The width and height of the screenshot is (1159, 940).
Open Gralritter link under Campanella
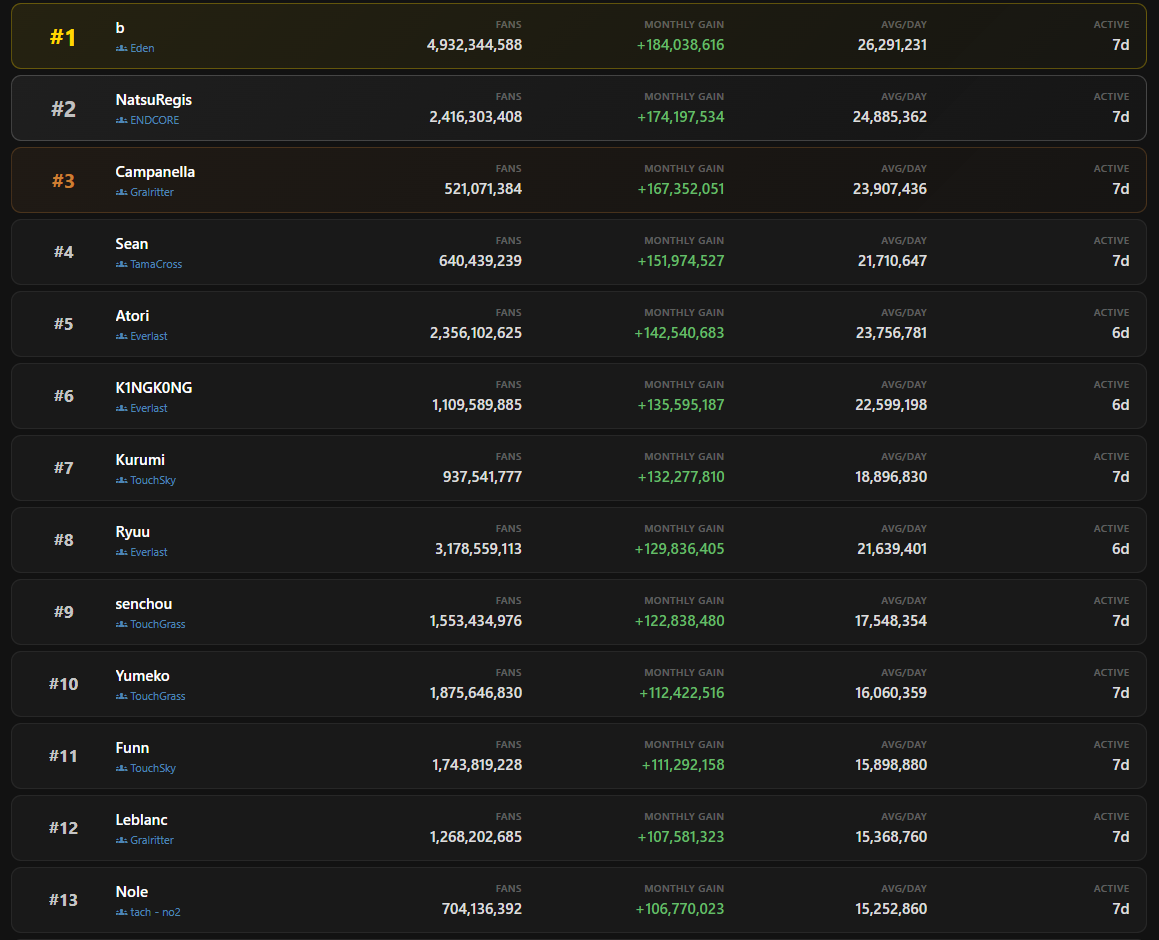152,192
